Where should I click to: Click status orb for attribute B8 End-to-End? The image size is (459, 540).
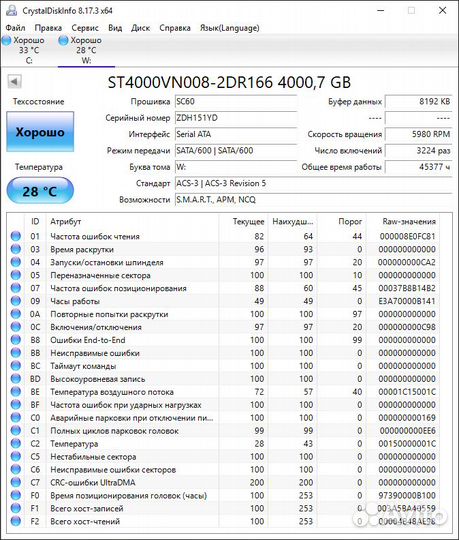pyautogui.click(x=16, y=340)
